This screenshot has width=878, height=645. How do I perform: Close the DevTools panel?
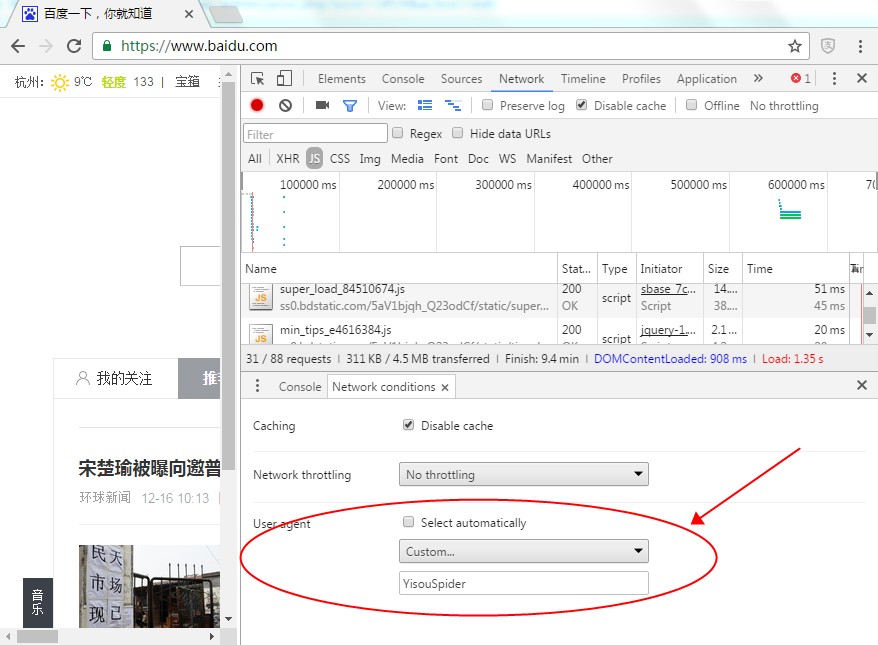coord(862,78)
